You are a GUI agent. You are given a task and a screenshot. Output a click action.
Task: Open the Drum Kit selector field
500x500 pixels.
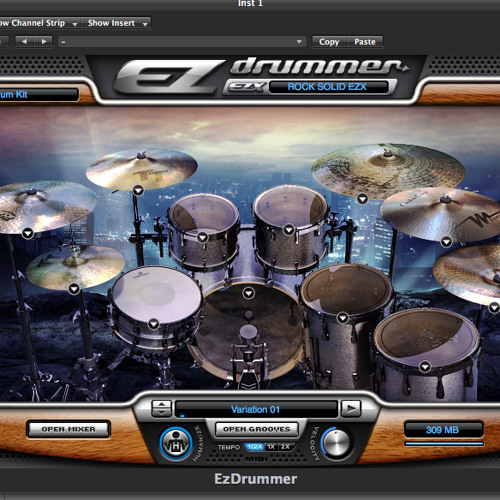[x=38, y=95]
